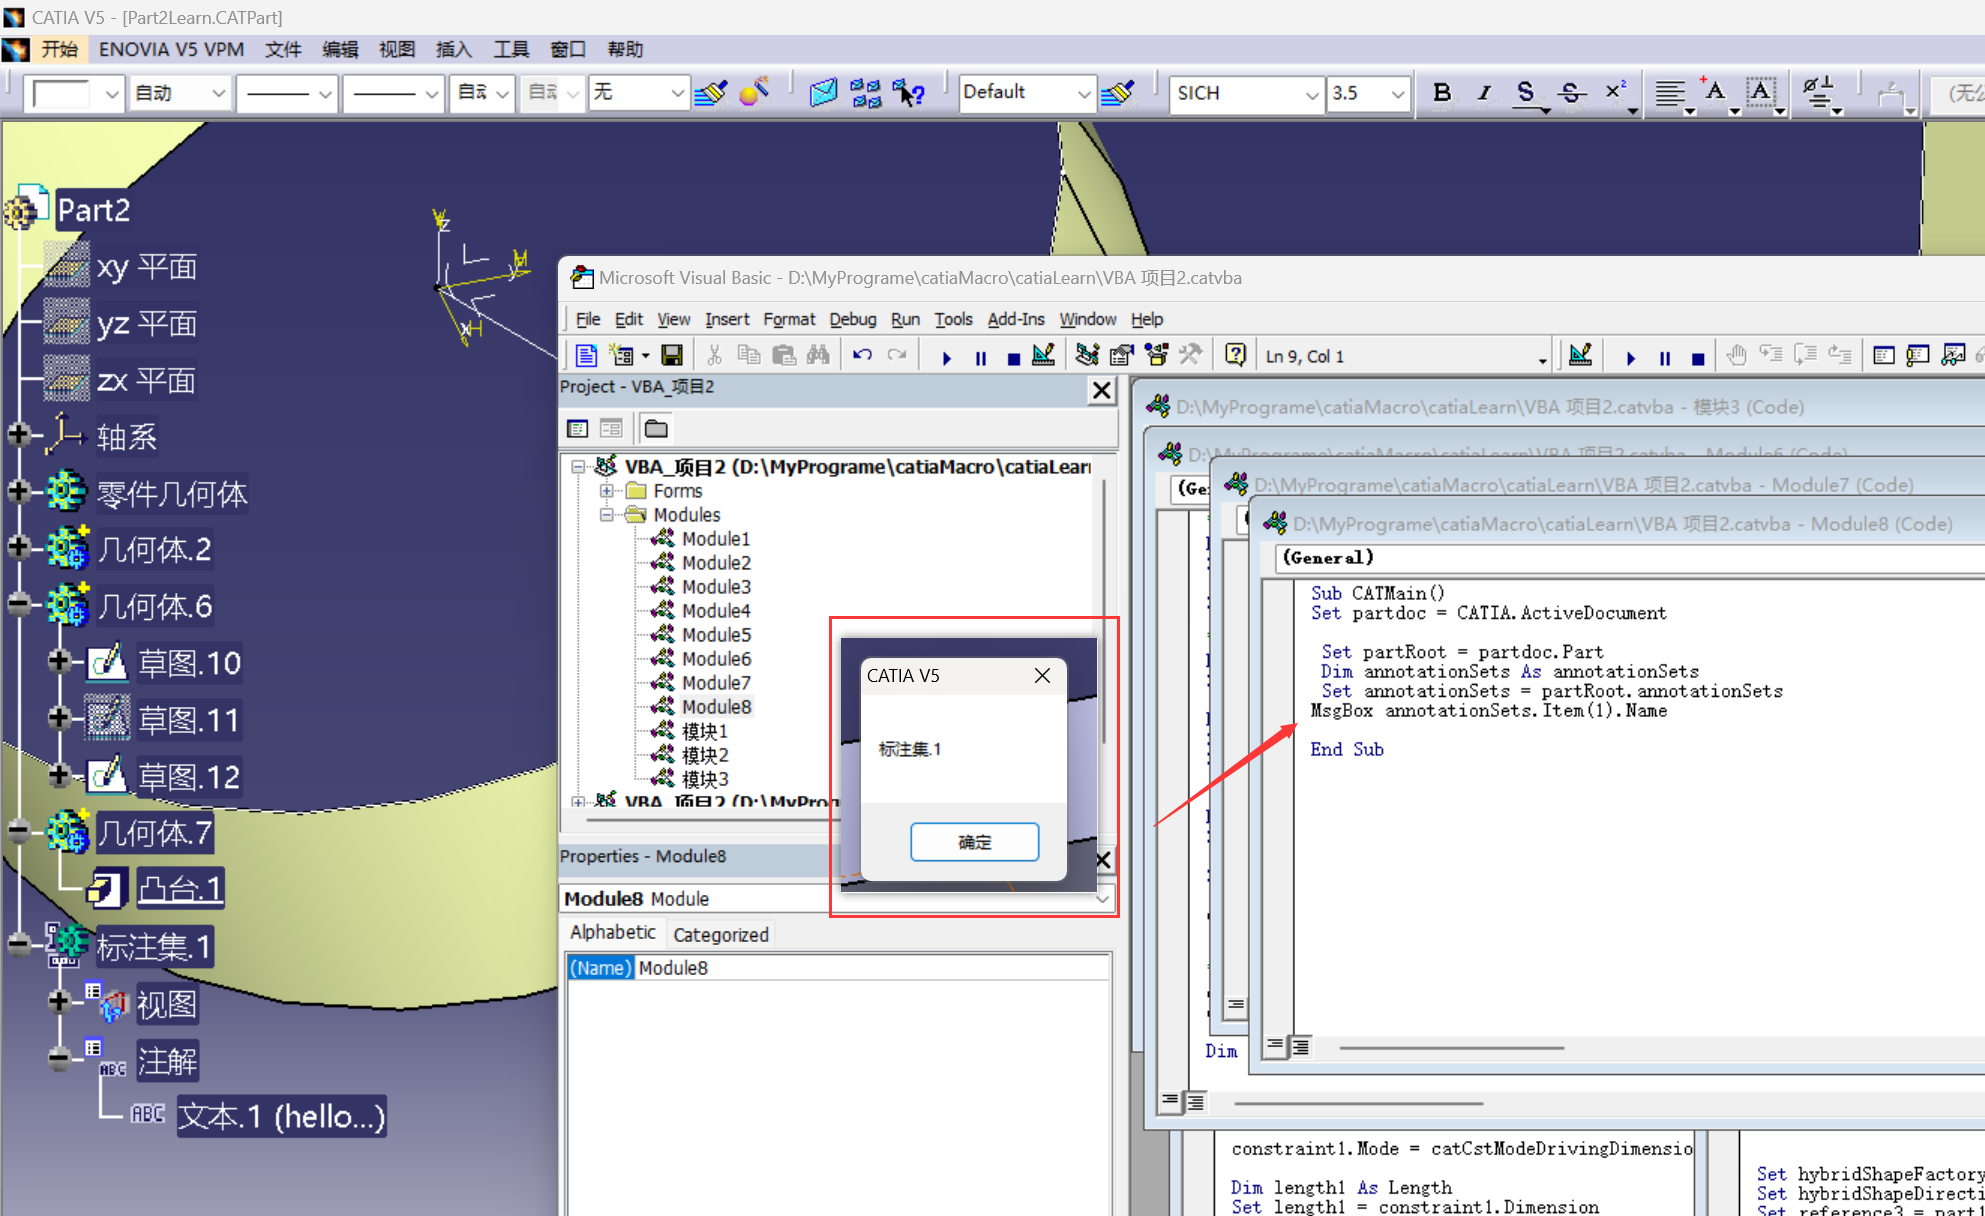Open Properties Window icon in VBA toolbar
1985x1216 pixels.
(x=1122, y=355)
